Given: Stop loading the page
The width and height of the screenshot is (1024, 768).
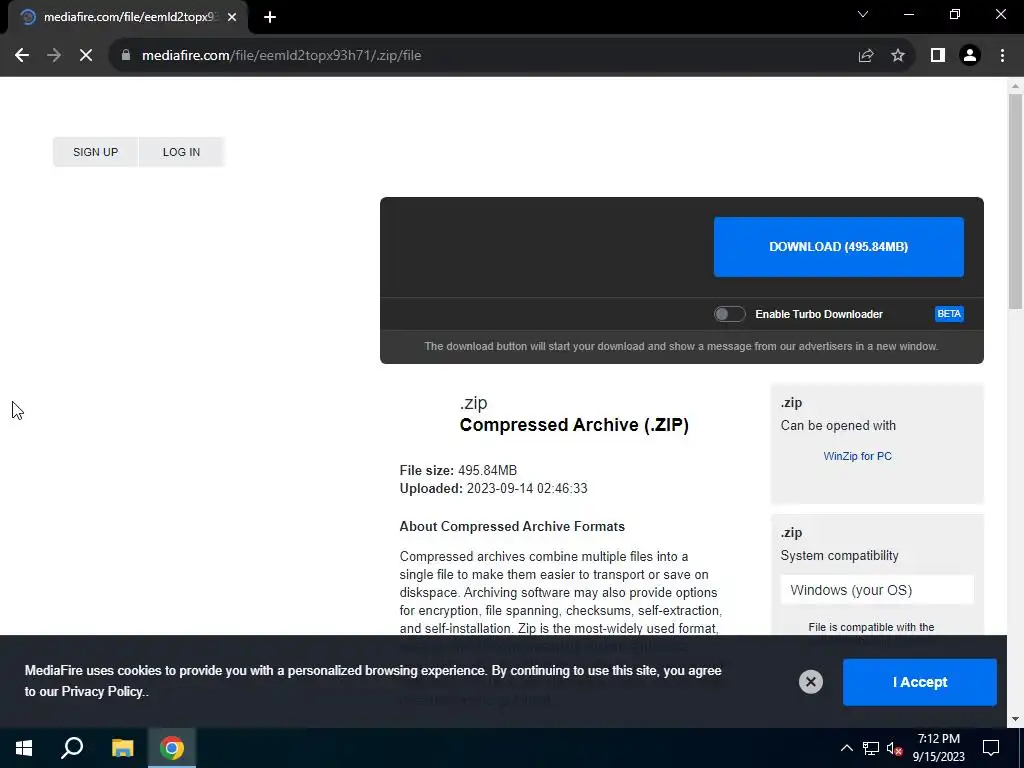Looking at the screenshot, I should pos(86,56).
